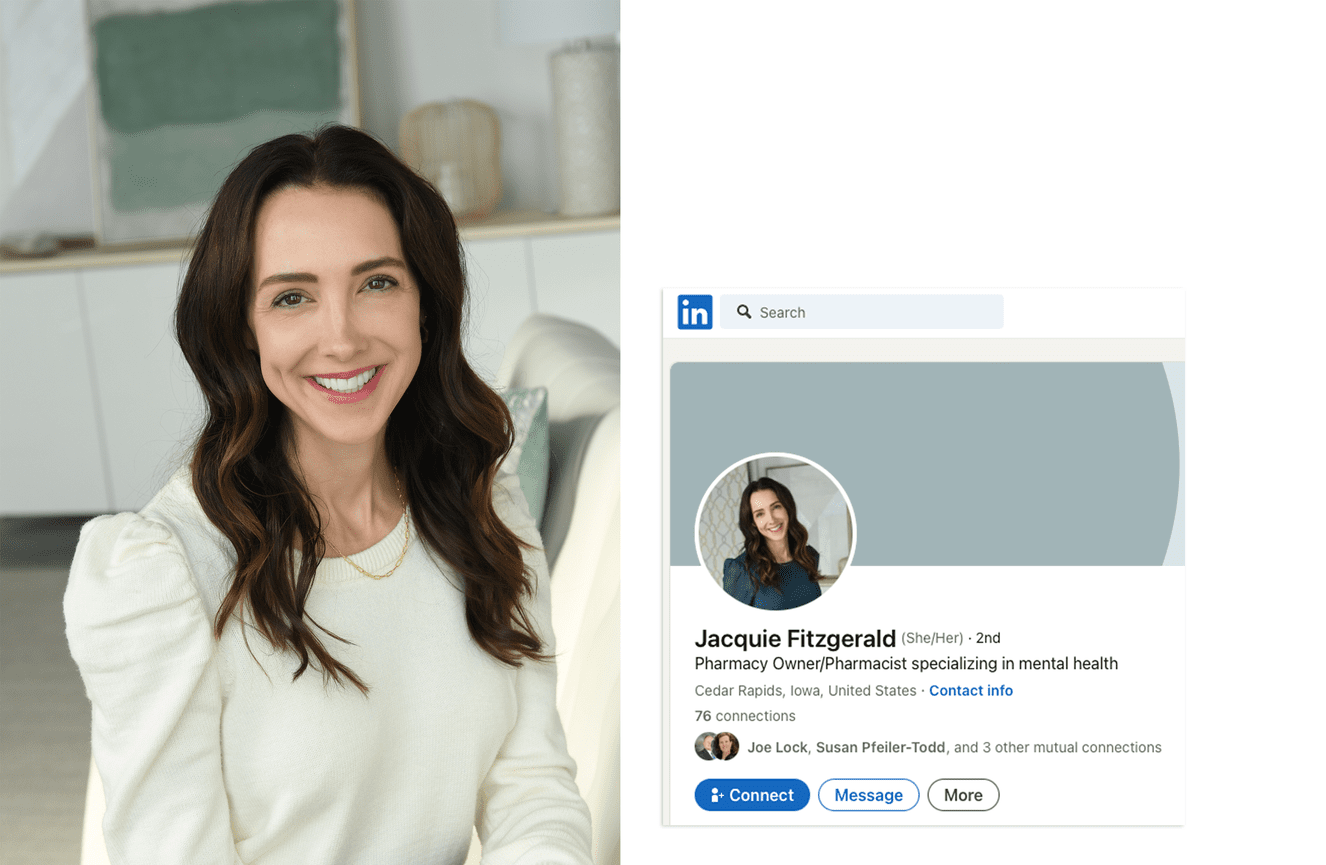Click the Message button
Image resolution: width=1326 pixels, height=865 pixels.
coord(868,795)
